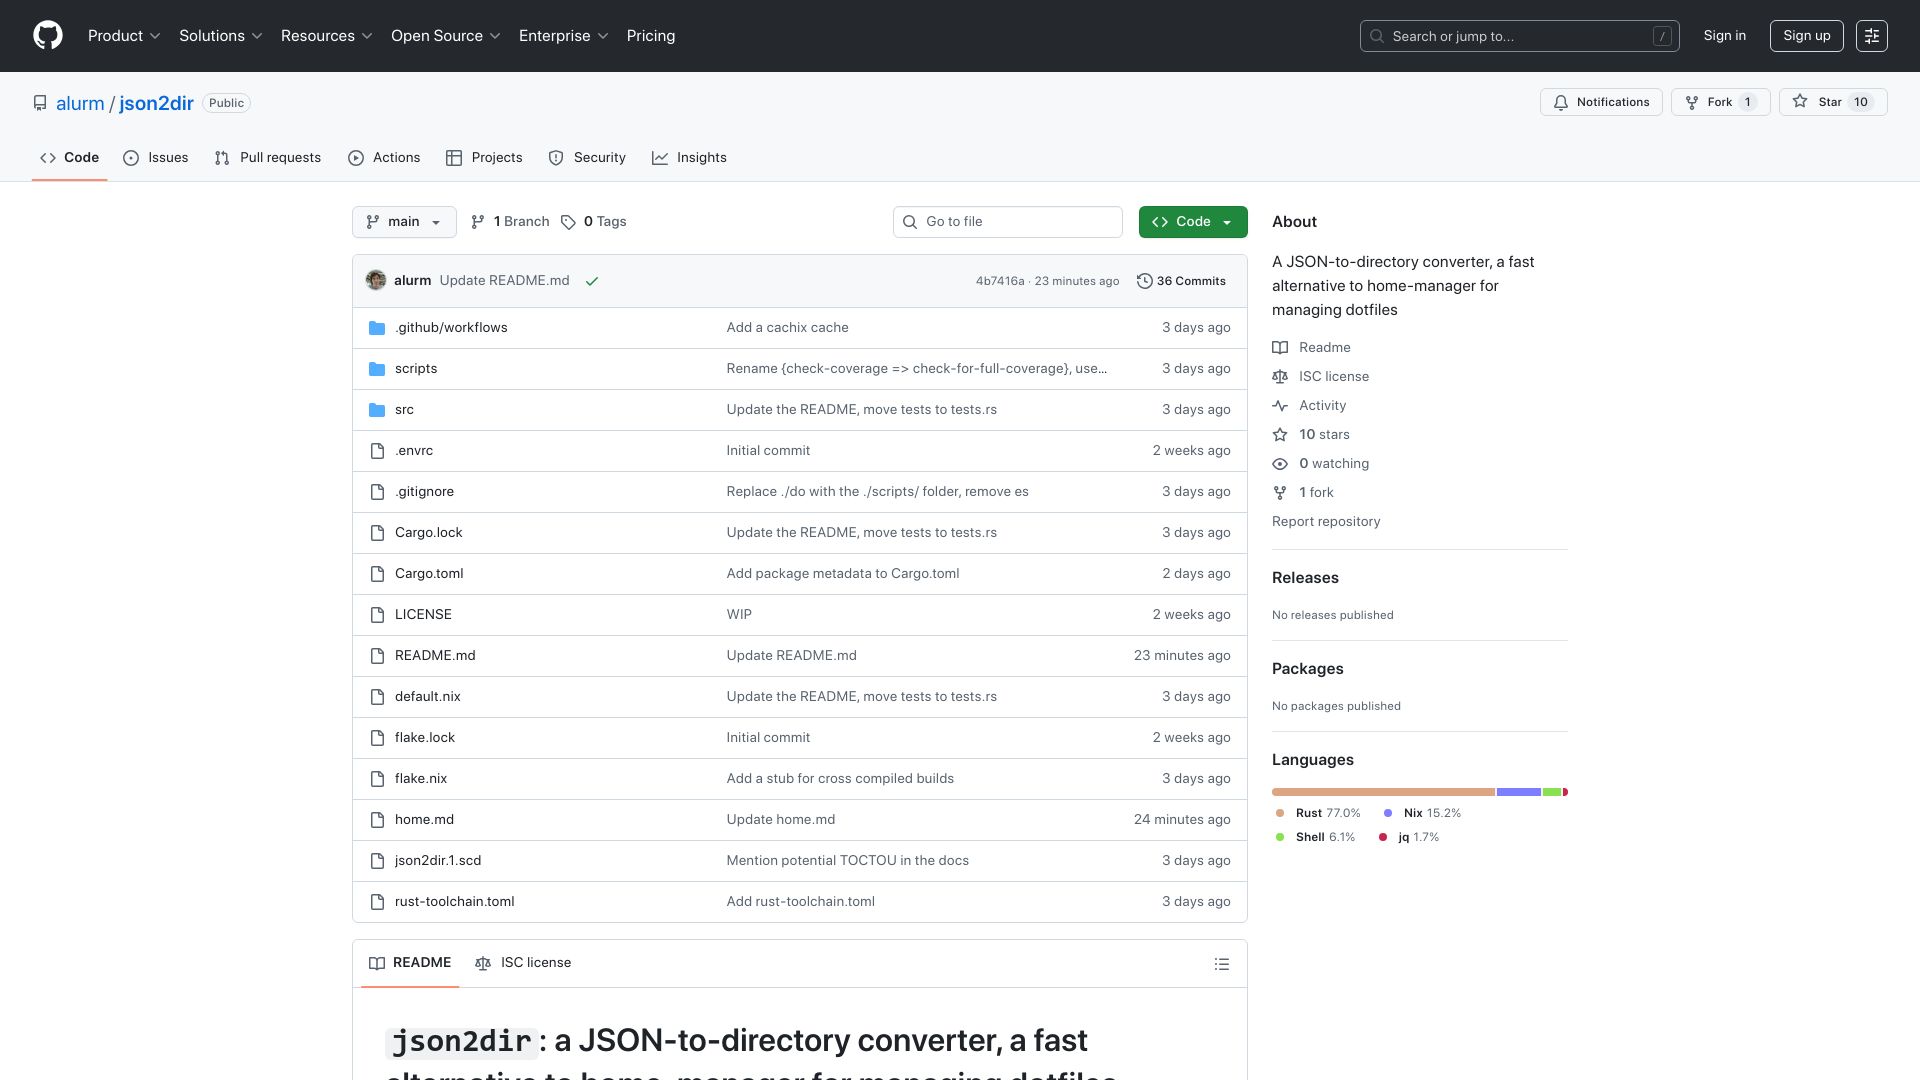The width and height of the screenshot is (1920, 1080).
Task: Click the Sign up button
Action: 1807,36
